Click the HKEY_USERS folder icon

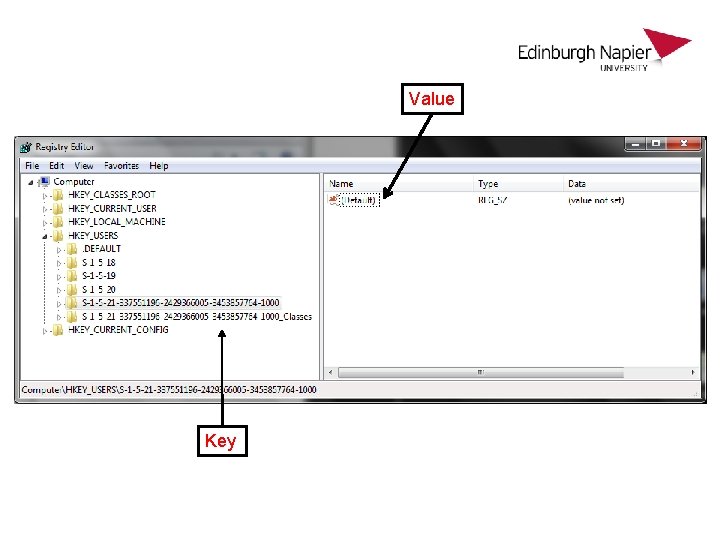coord(58,236)
